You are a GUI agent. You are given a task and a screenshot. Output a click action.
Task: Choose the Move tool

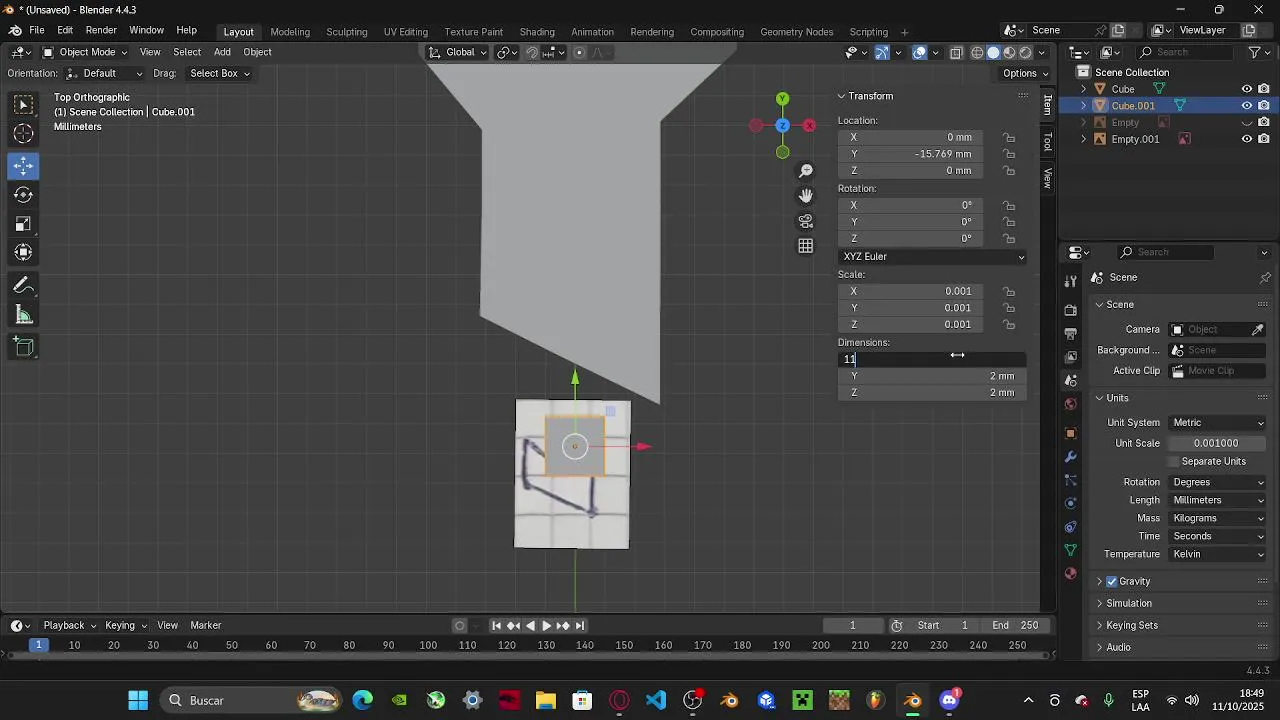(x=24, y=165)
